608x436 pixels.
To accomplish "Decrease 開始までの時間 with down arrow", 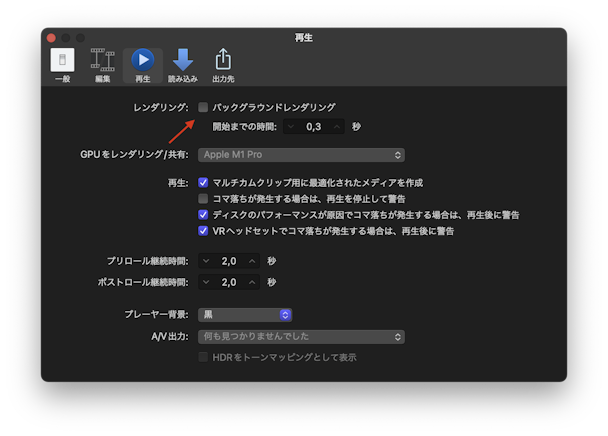I will (x=291, y=126).
